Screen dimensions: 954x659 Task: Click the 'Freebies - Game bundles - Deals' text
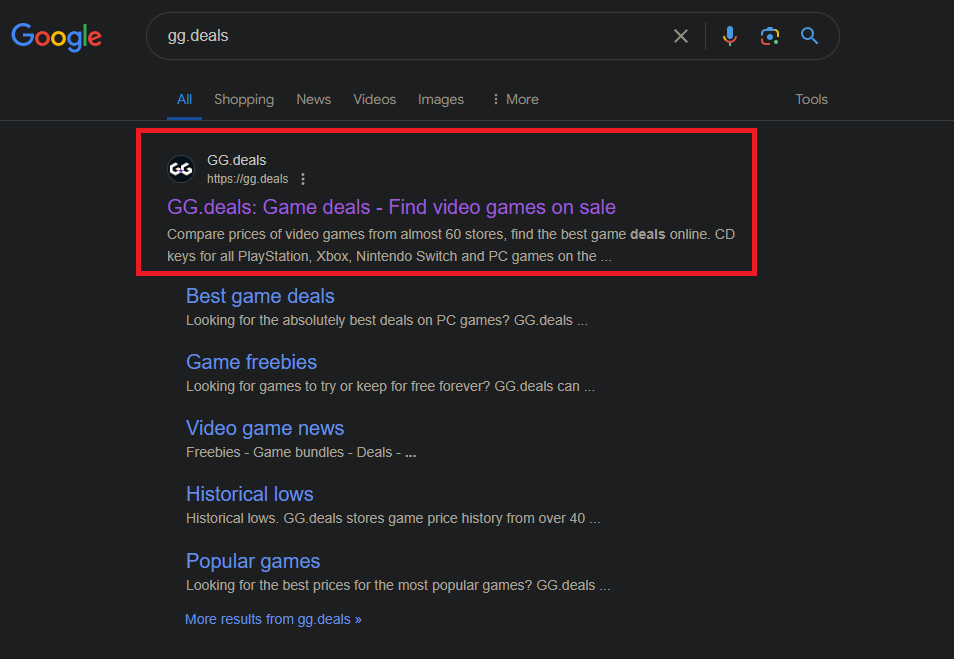pyautogui.click(x=301, y=452)
